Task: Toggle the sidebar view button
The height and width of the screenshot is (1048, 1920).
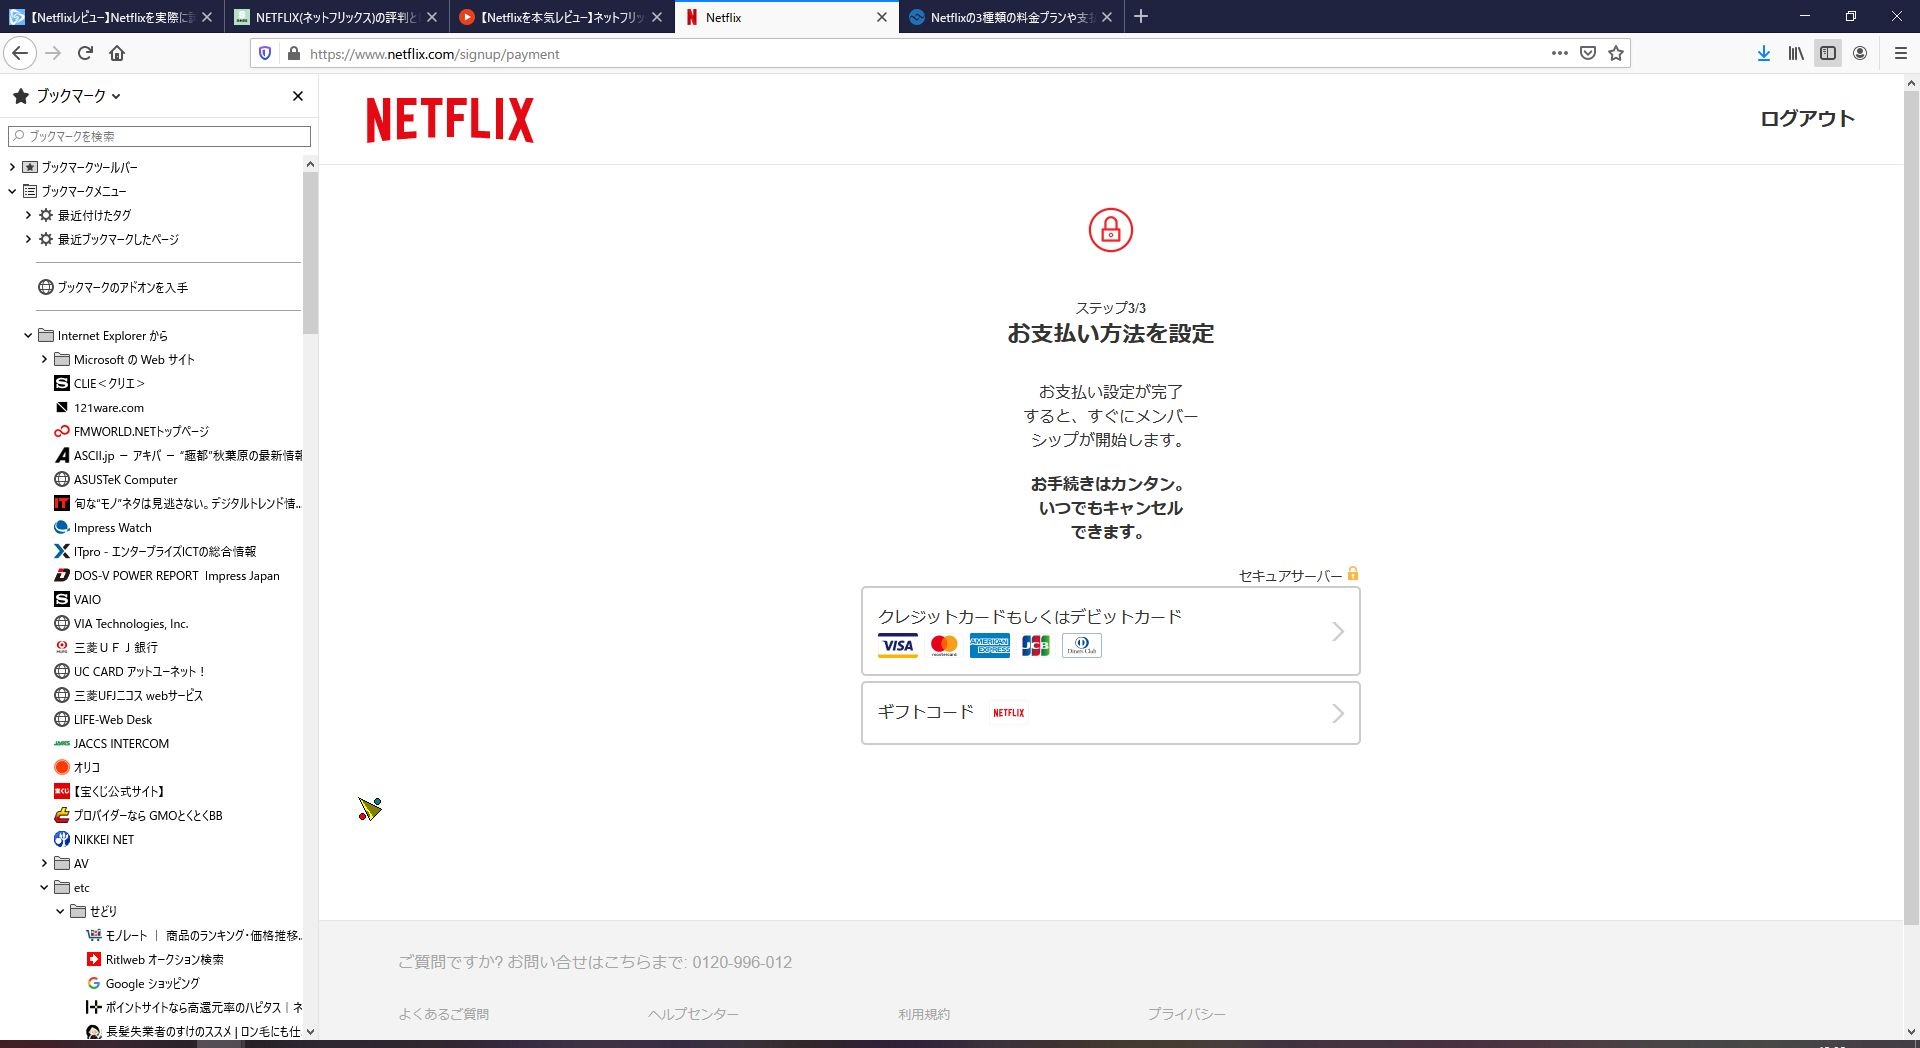Action: [x=1828, y=53]
